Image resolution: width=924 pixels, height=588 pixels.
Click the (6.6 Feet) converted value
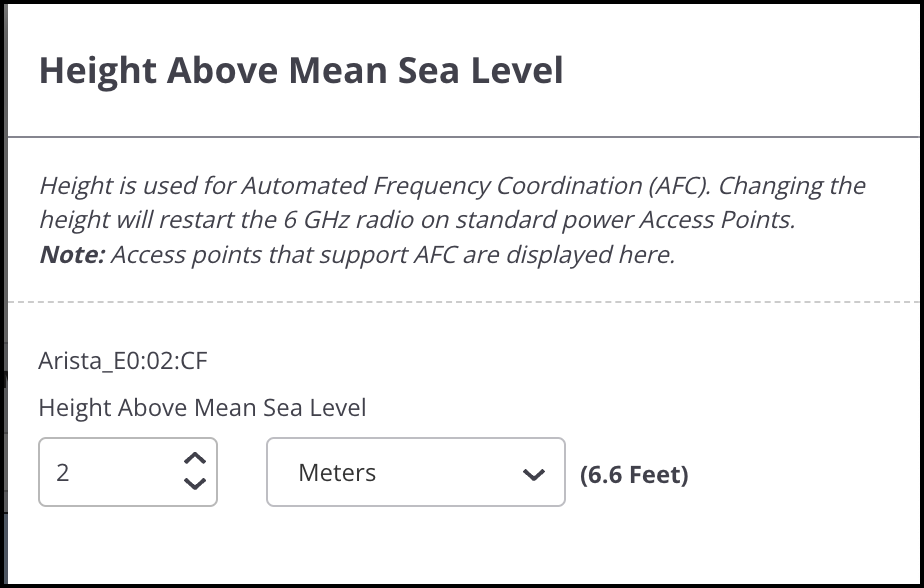pyautogui.click(x=634, y=474)
